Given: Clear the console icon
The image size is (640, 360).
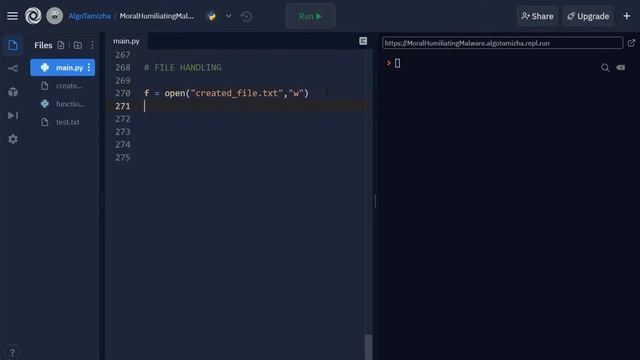Looking at the screenshot, I should point(621,68).
